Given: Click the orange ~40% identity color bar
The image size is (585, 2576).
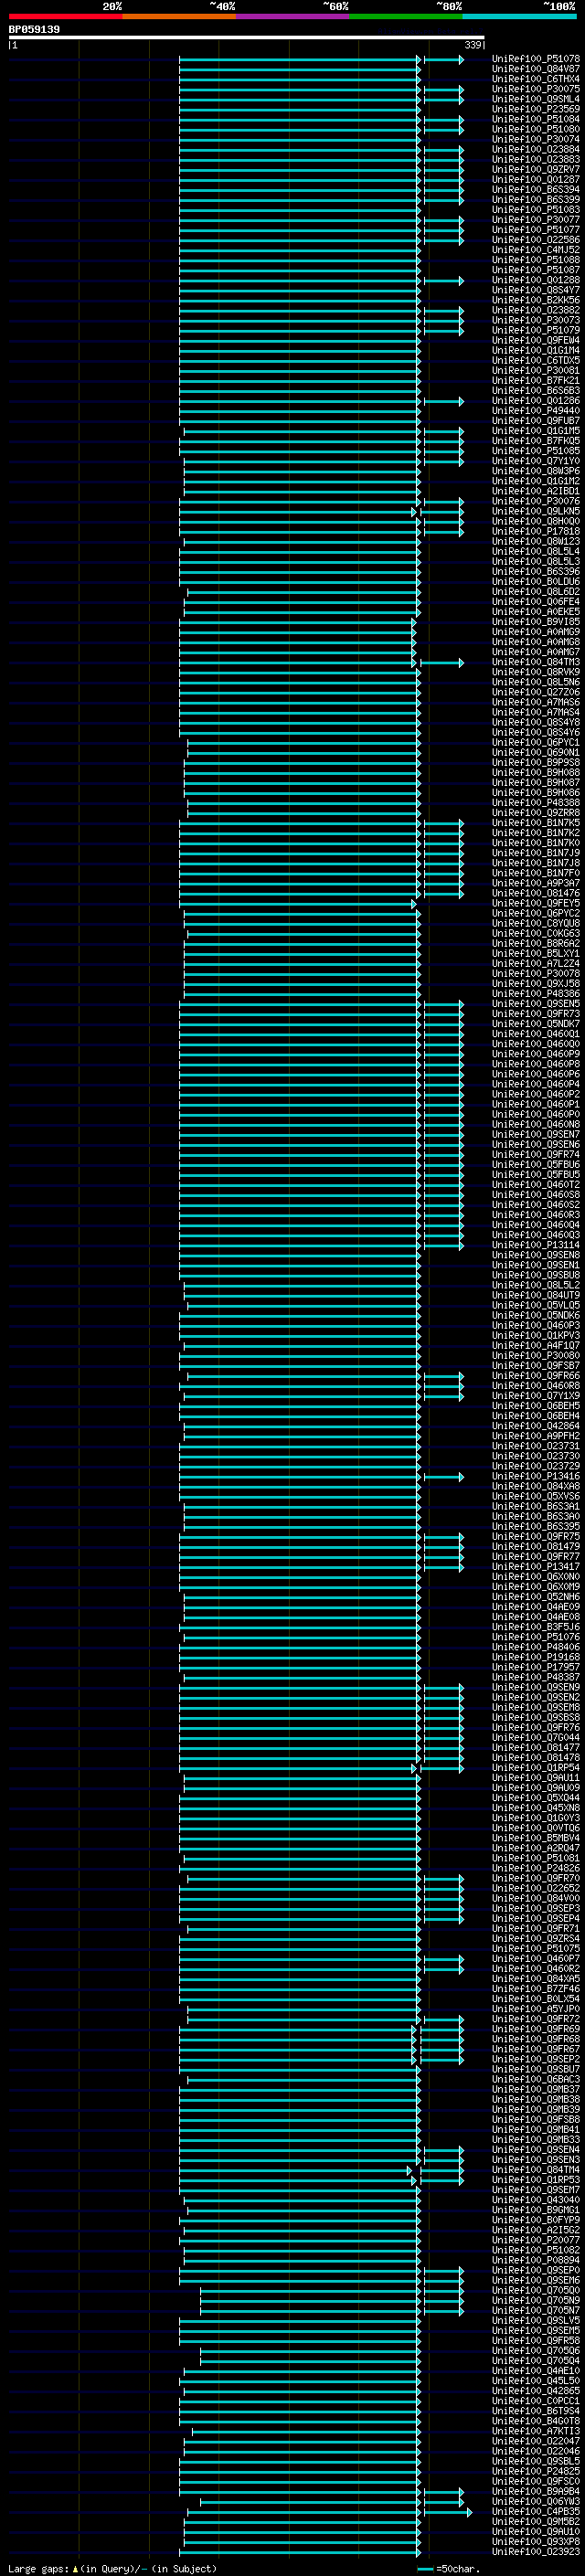Looking at the screenshot, I should click(179, 16).
